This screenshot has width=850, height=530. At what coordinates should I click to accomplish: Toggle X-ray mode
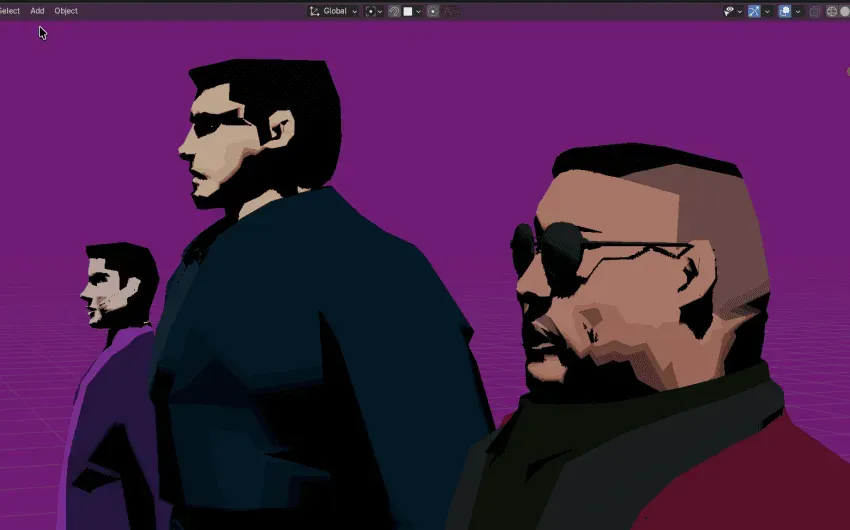[x=814, y=11]
